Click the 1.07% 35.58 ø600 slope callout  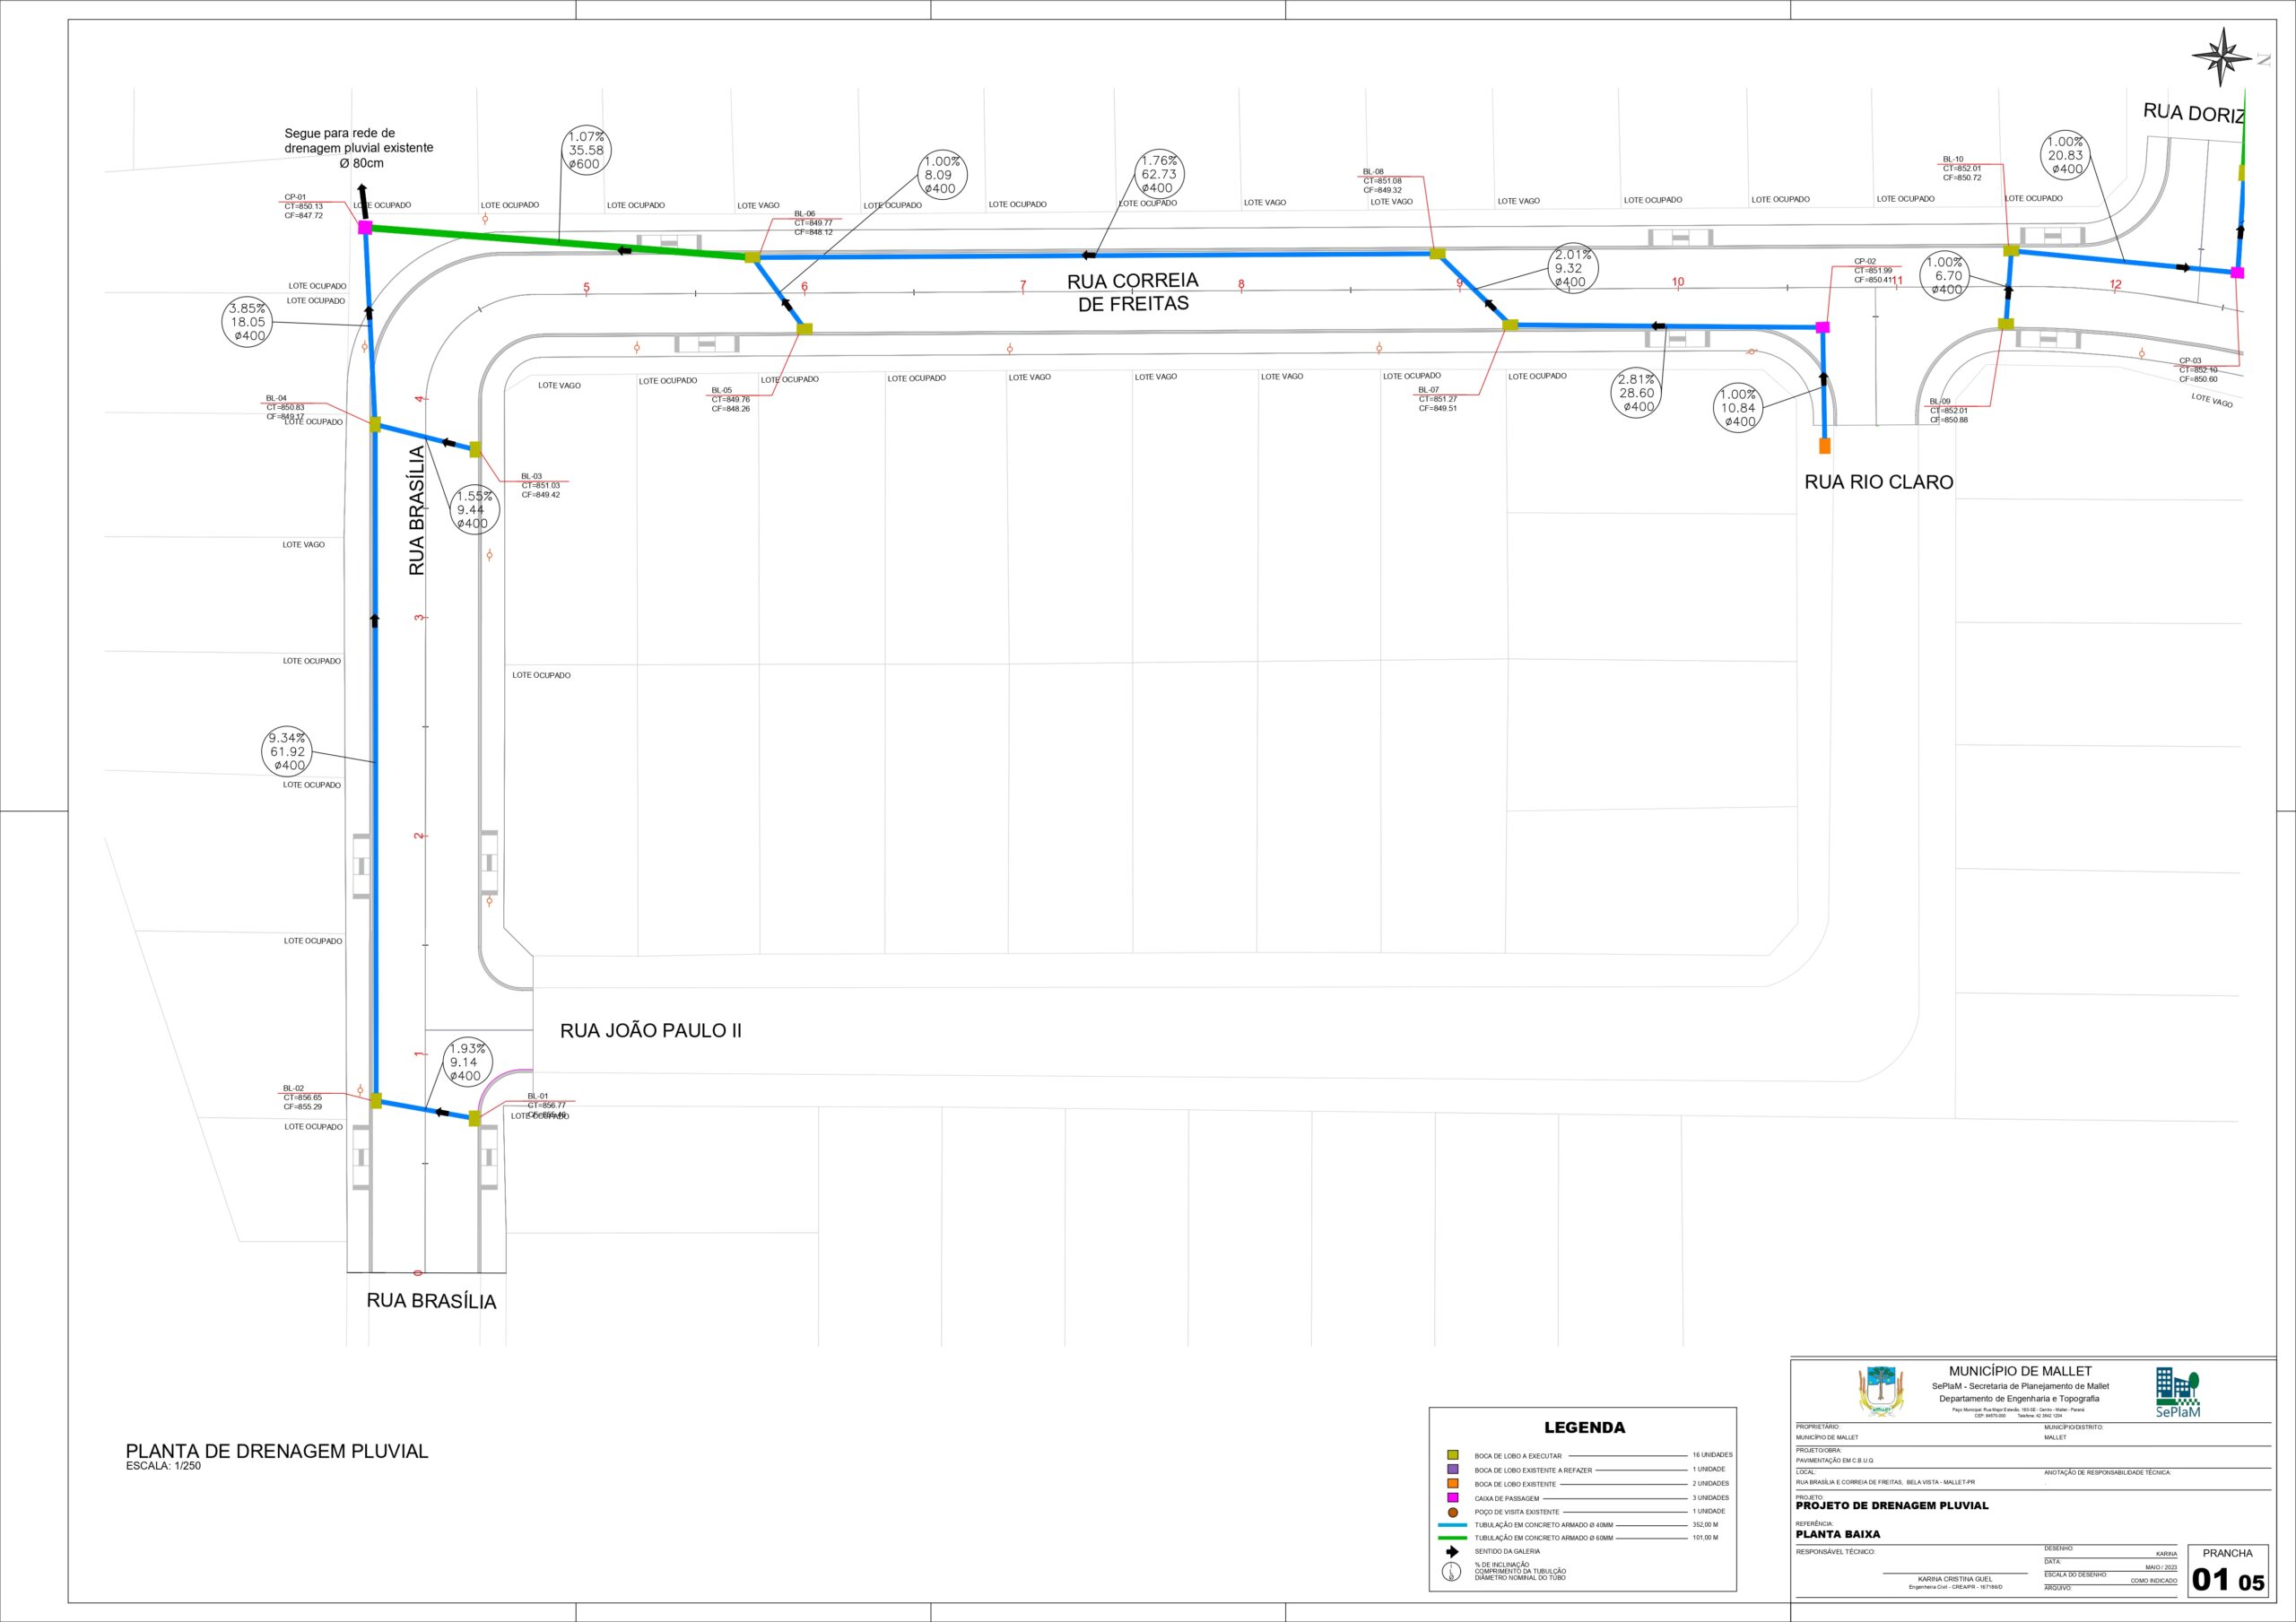point(587,150)
